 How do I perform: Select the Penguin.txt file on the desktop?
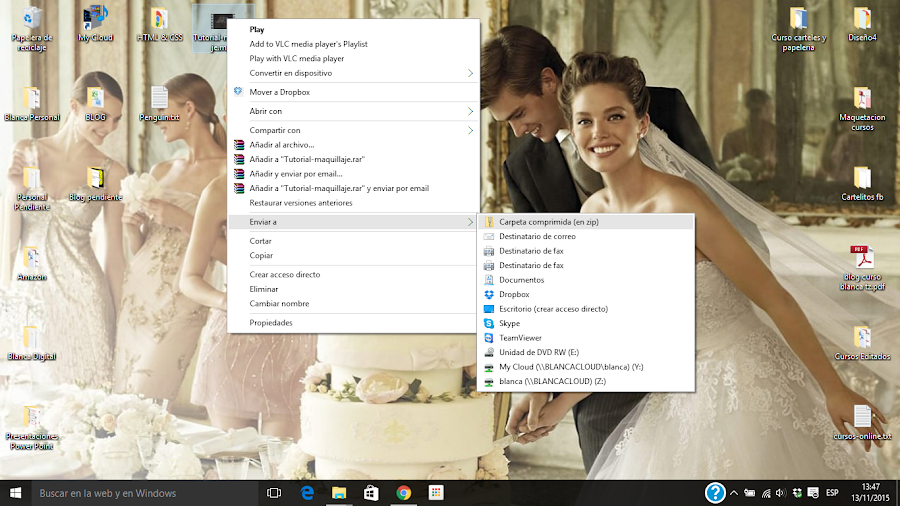(x=159, y=98)
